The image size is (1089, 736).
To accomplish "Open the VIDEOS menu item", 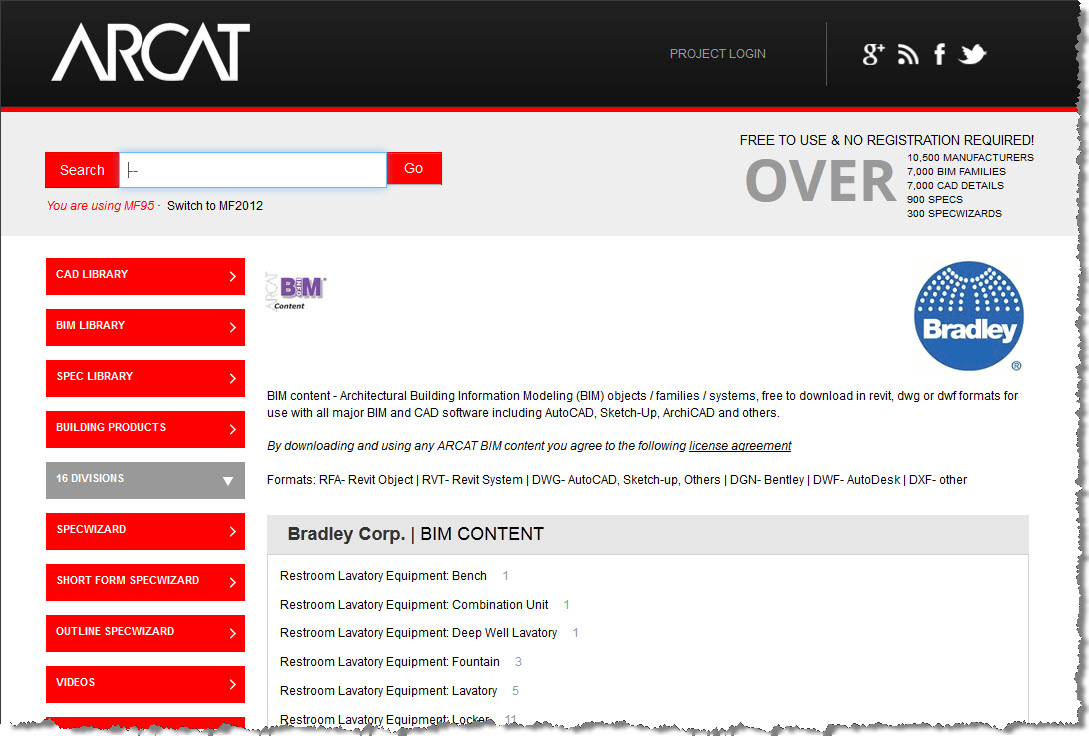I will pos(145,685).
